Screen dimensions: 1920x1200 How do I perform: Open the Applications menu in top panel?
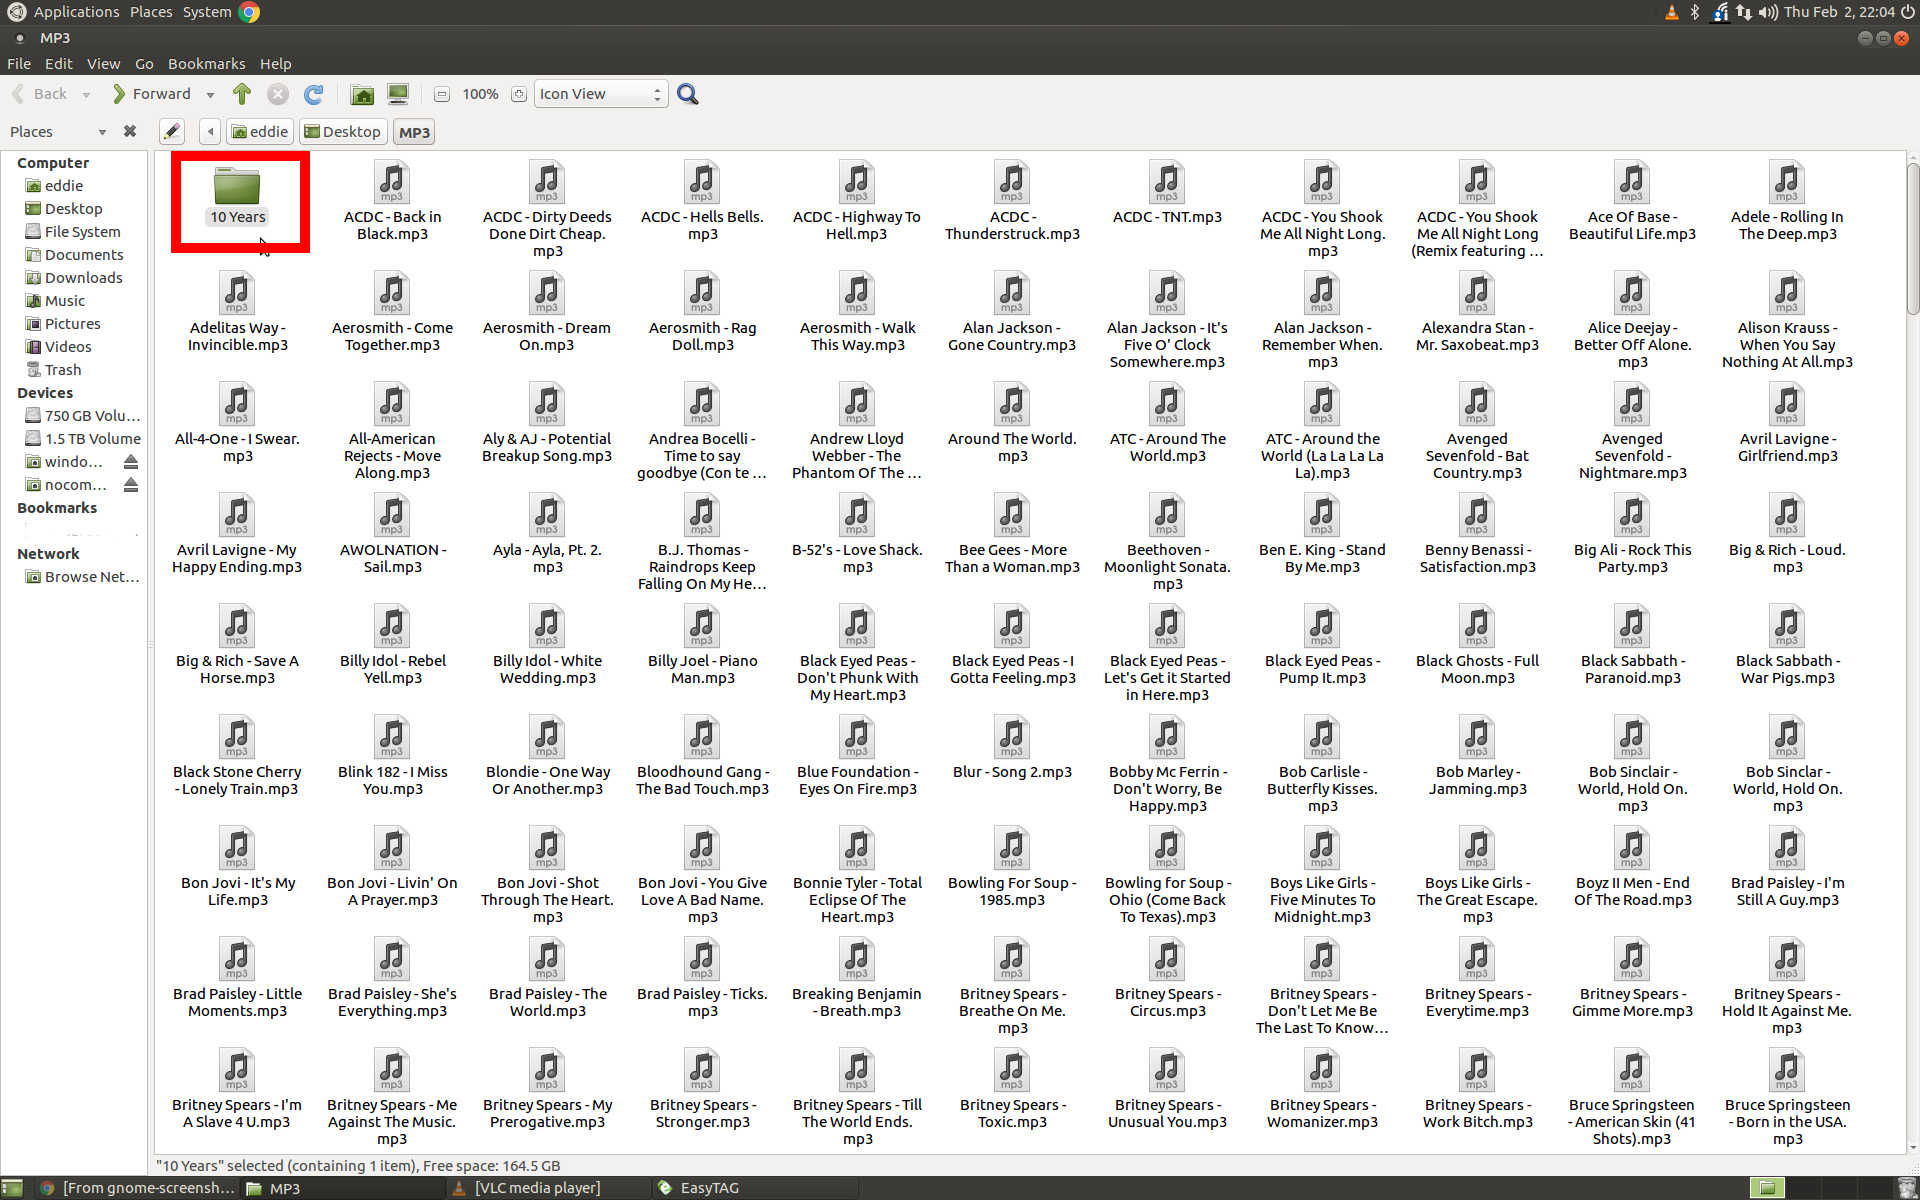[76, 12]
